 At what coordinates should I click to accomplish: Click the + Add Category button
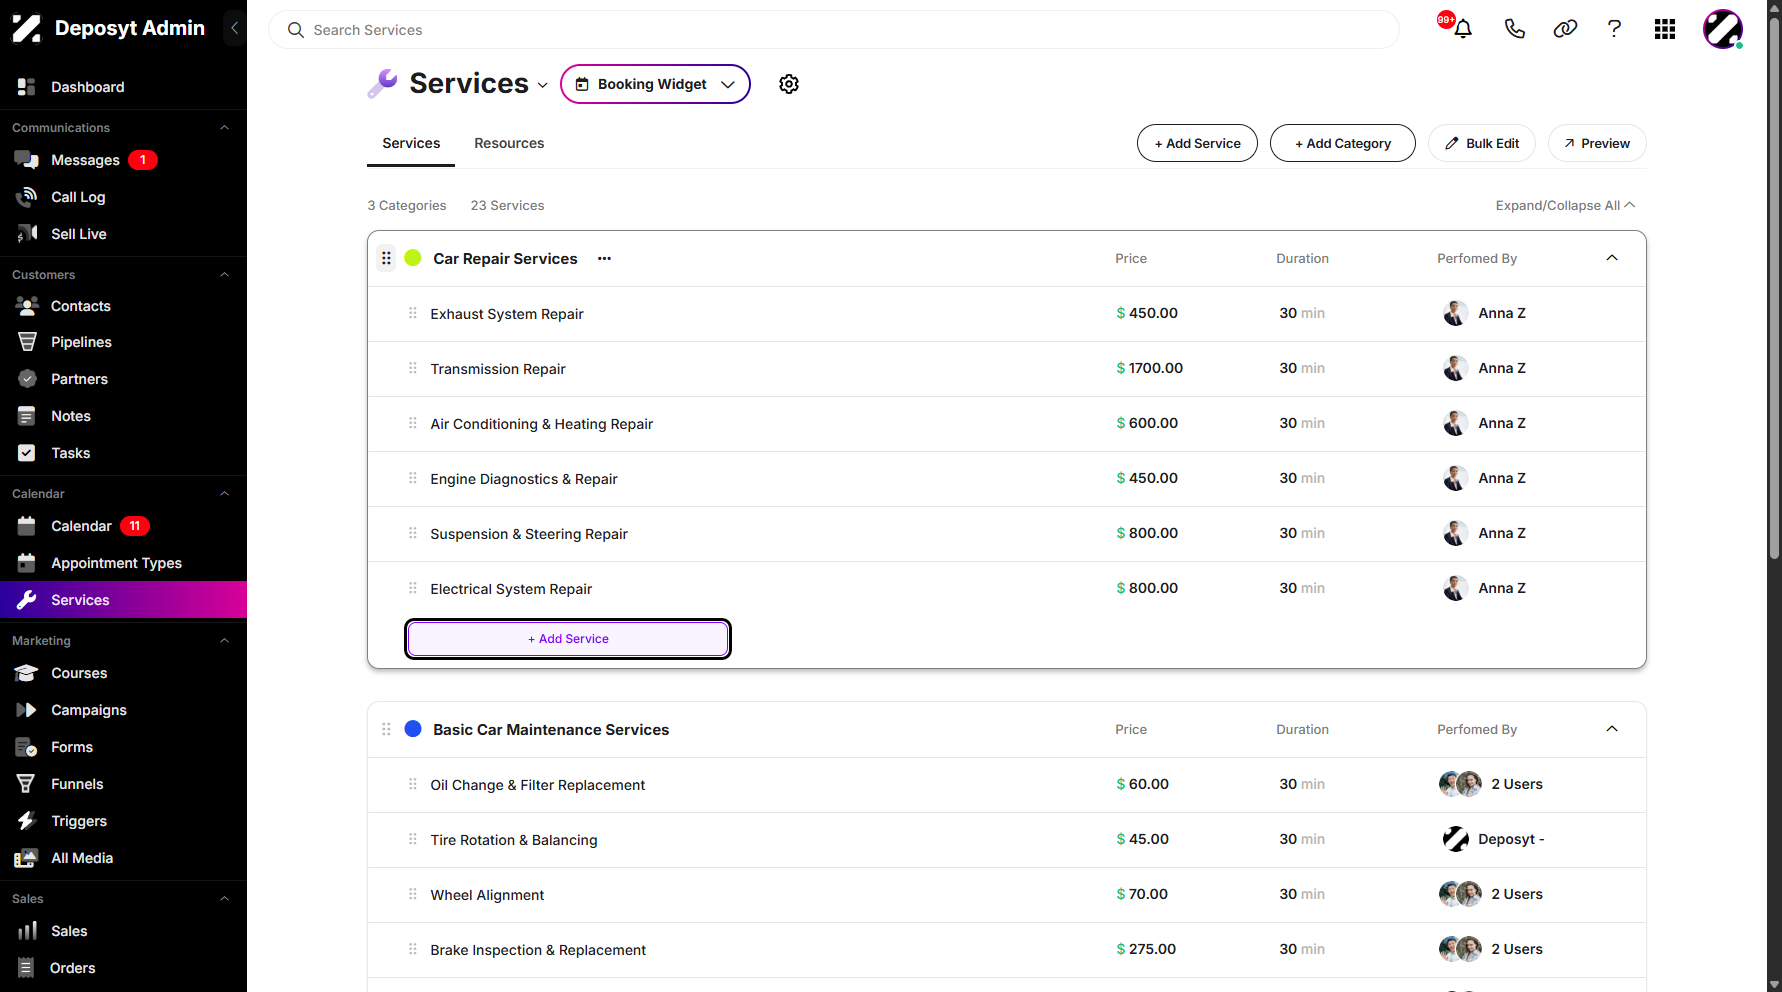point(1342,143)
